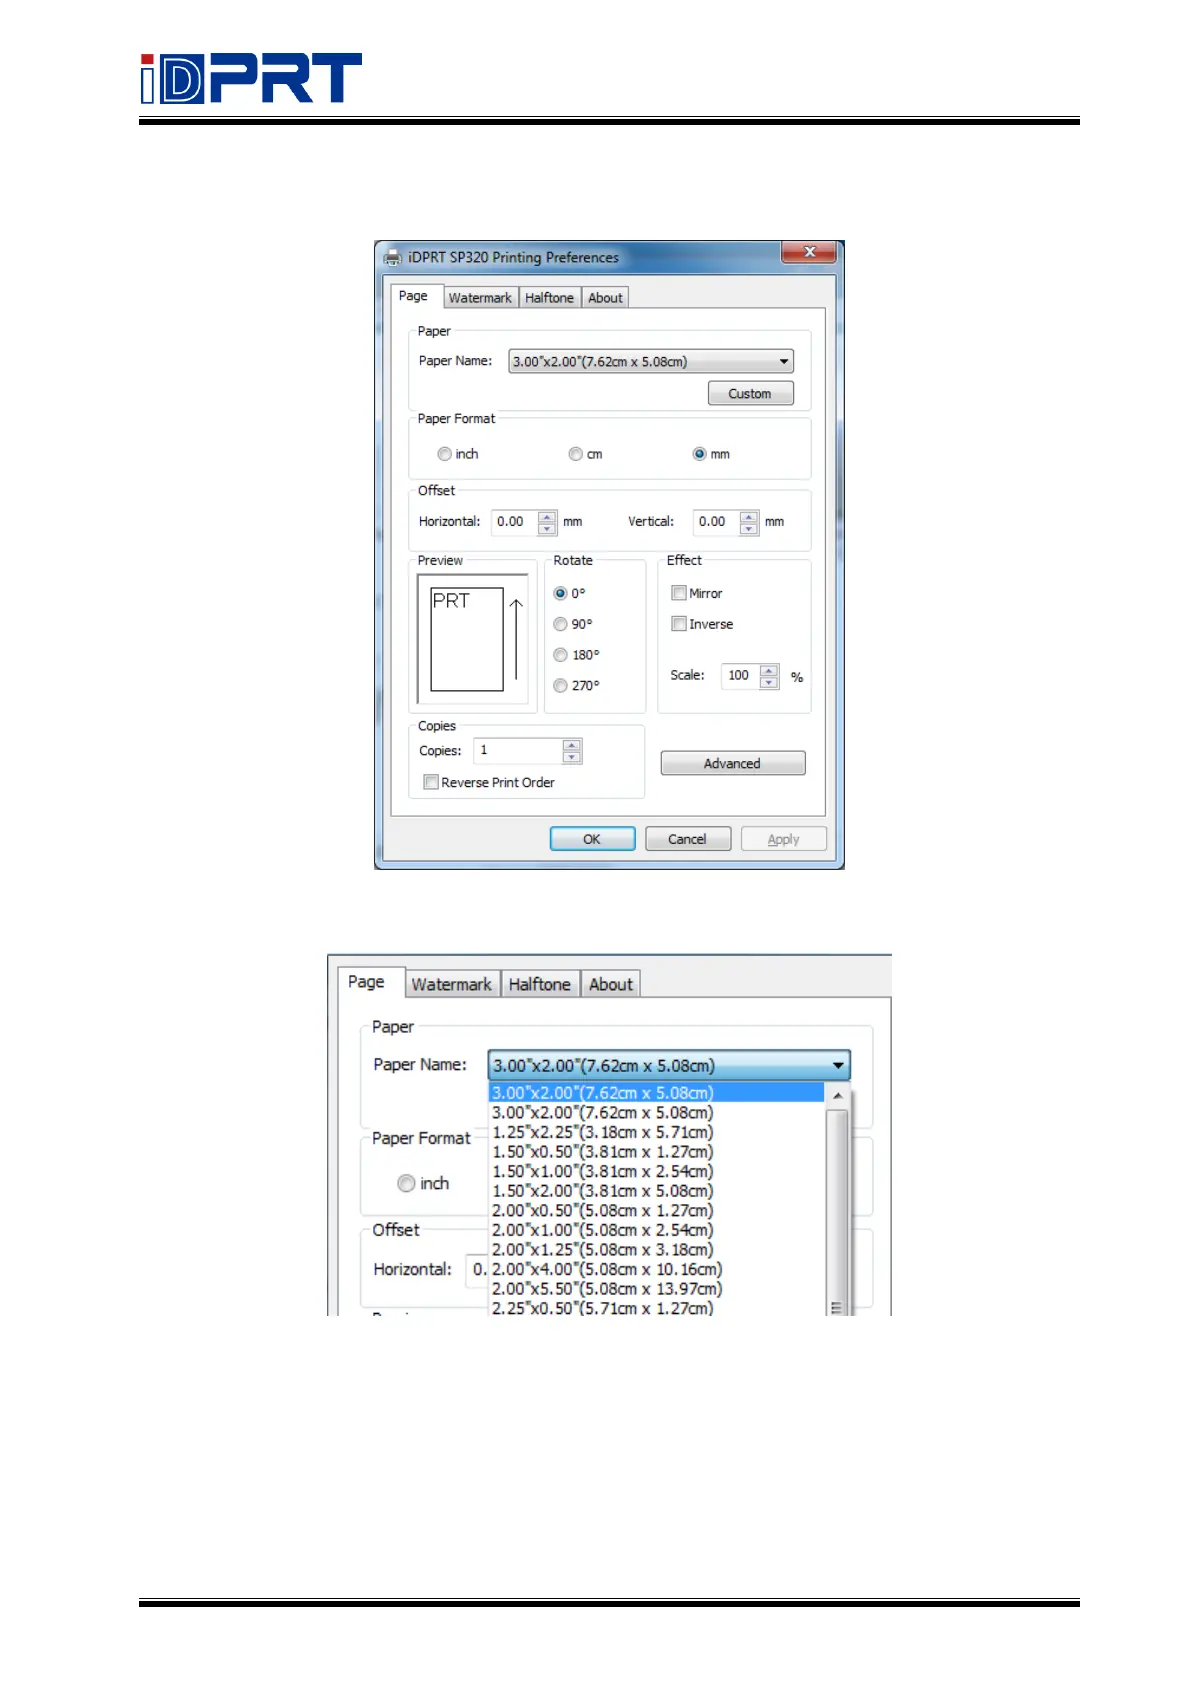Close the iDPRT SP320 Printing Preferences dialog
This screenshot has height=1684, width=1191.
[809, 252]
